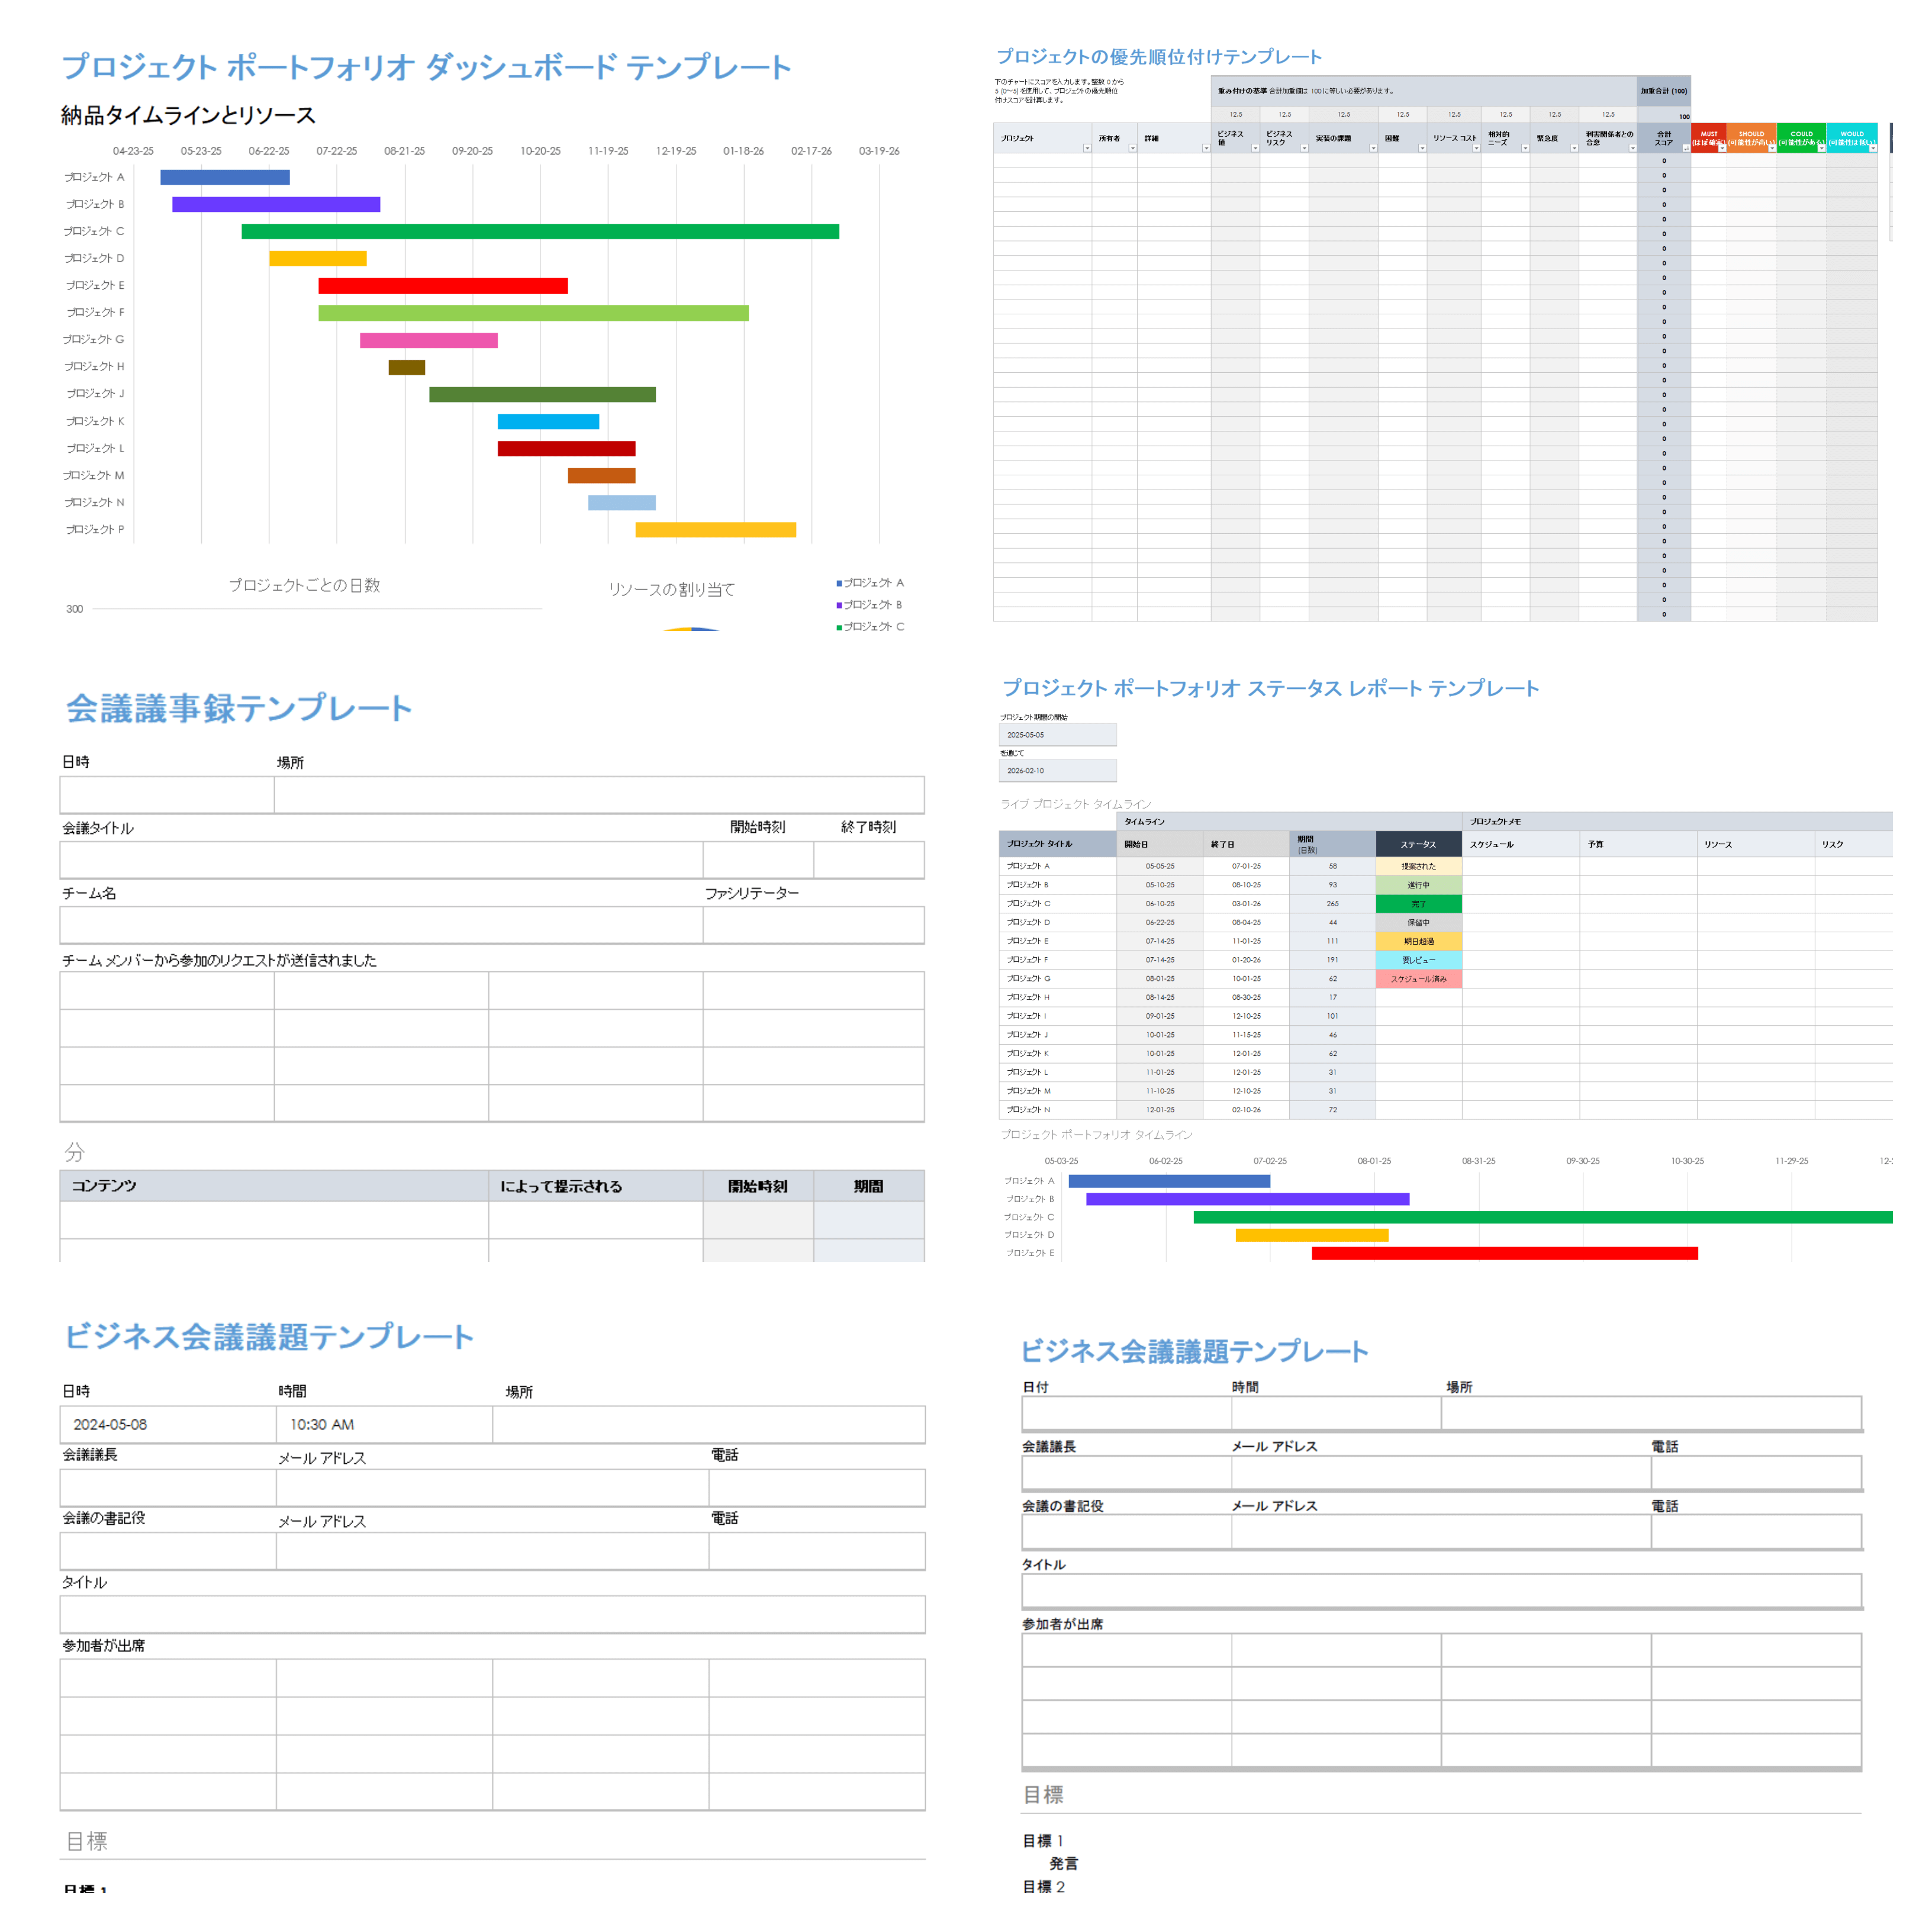Click the コンテンツ header in minutes table
This screenshot has width=1932, height=1932.
(x=274, y=1186)
